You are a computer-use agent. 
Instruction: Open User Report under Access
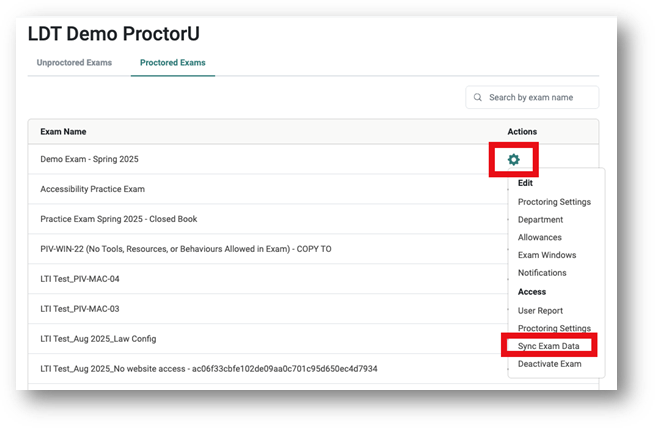[x=540, y=311]
